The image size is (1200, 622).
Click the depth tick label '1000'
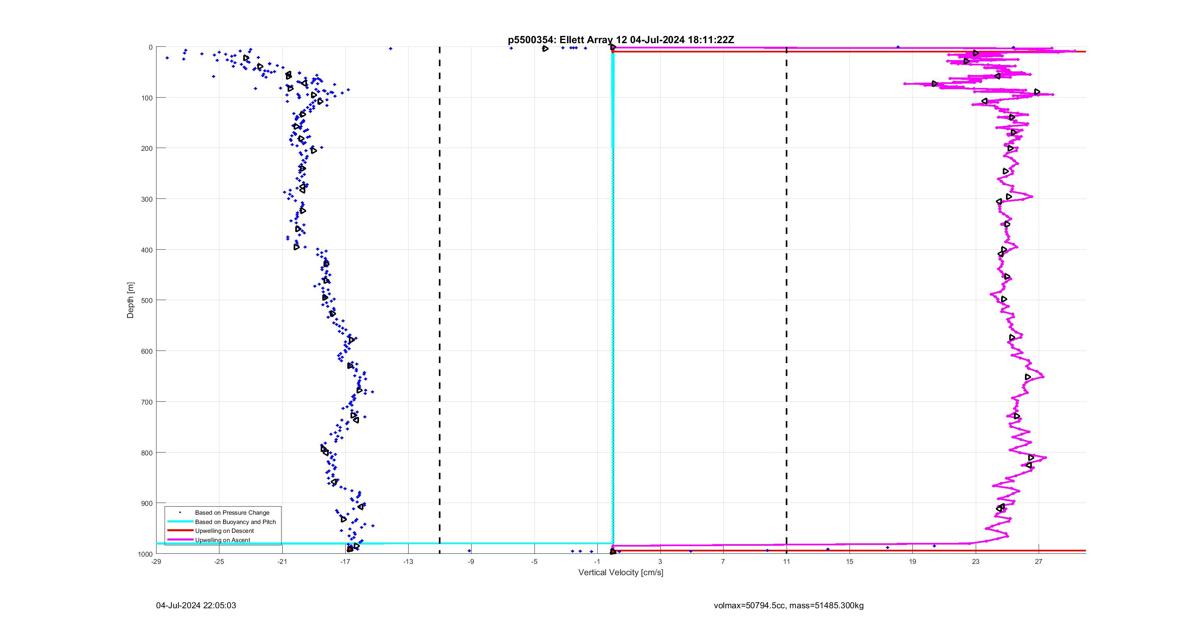click(x=144, y=554)
